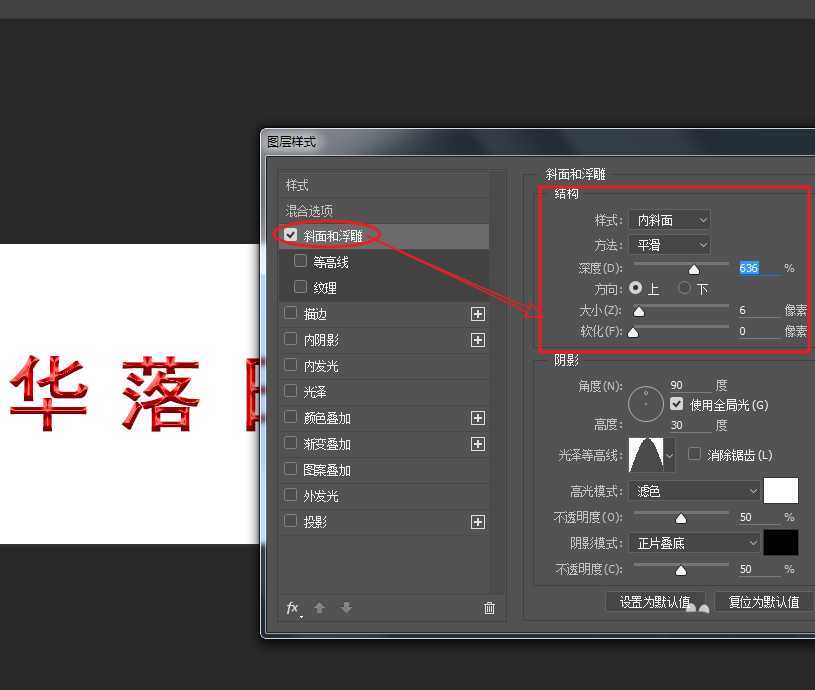Click the move effect down arrow

(346, 608)
